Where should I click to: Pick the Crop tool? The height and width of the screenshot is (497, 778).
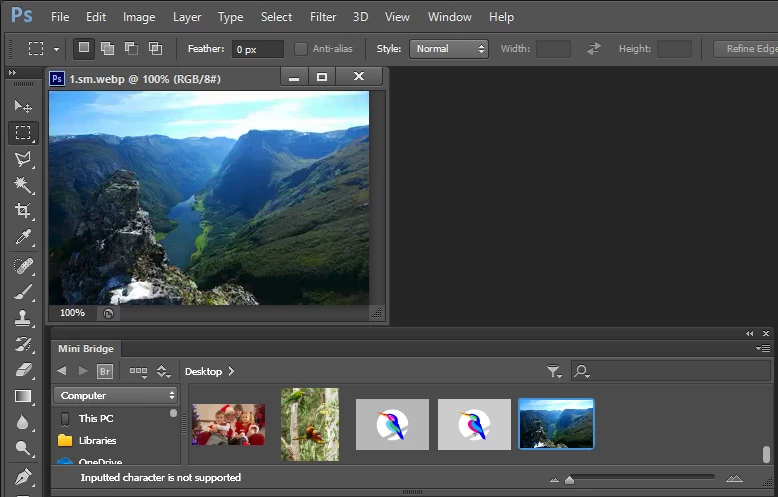(x=23, y=211)
